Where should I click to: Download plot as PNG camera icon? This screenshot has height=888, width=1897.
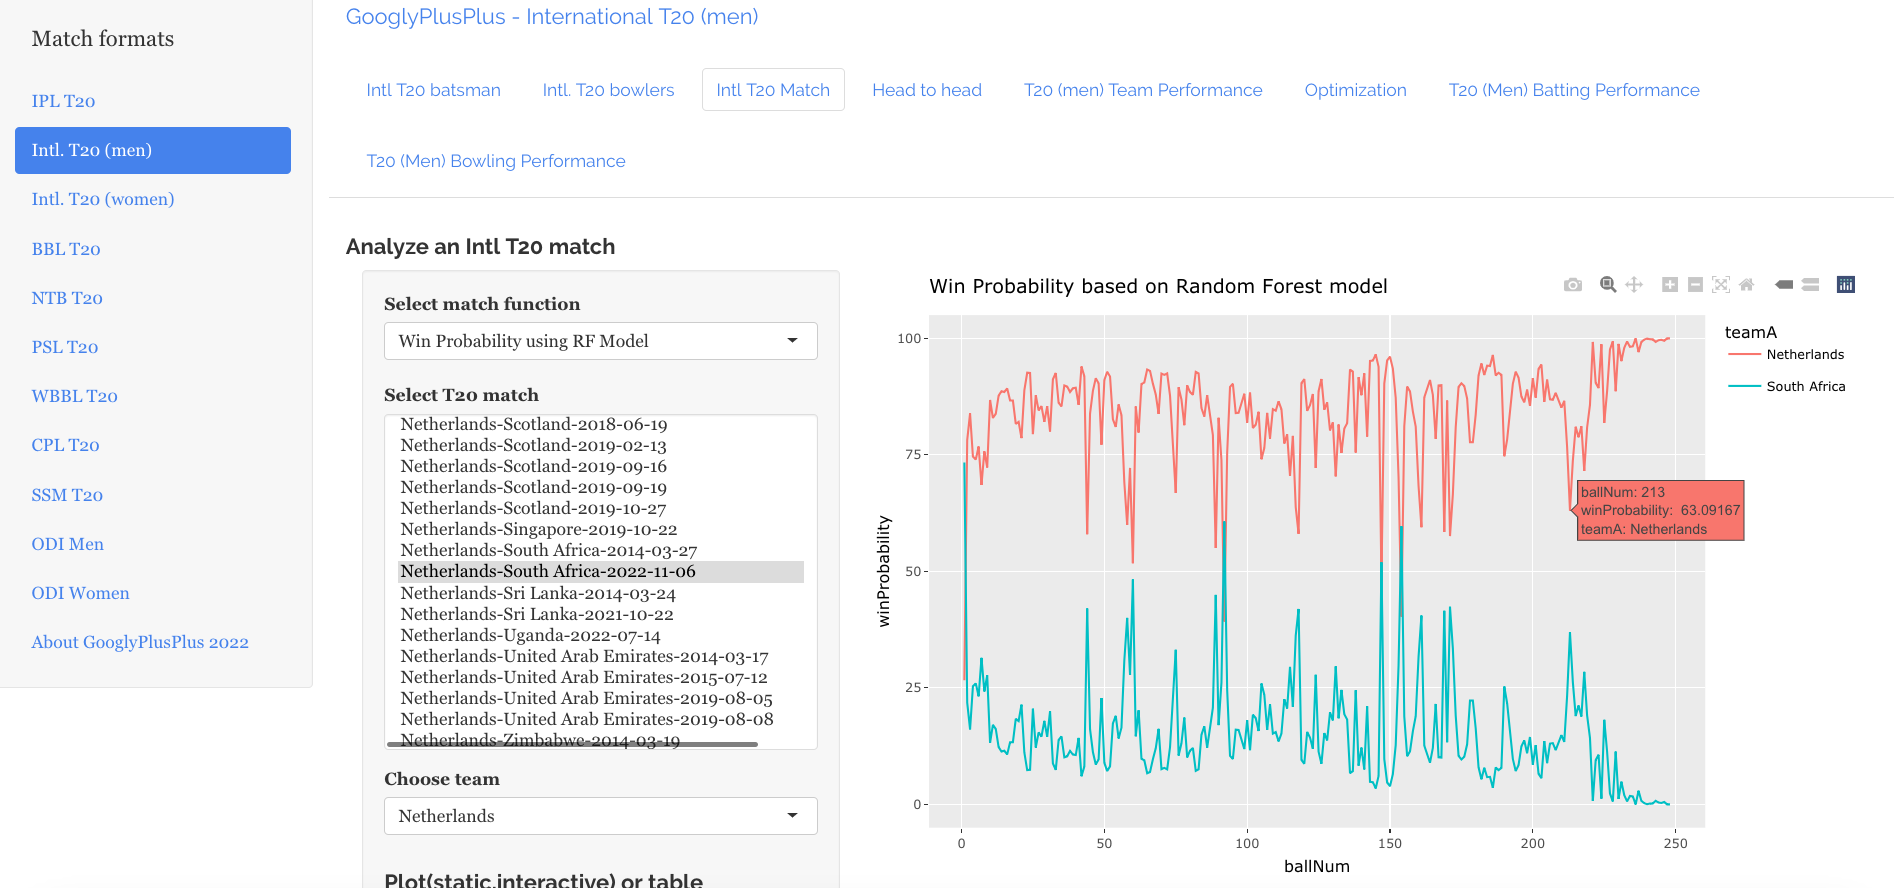pyautogui.click(x=1573, y=285)
